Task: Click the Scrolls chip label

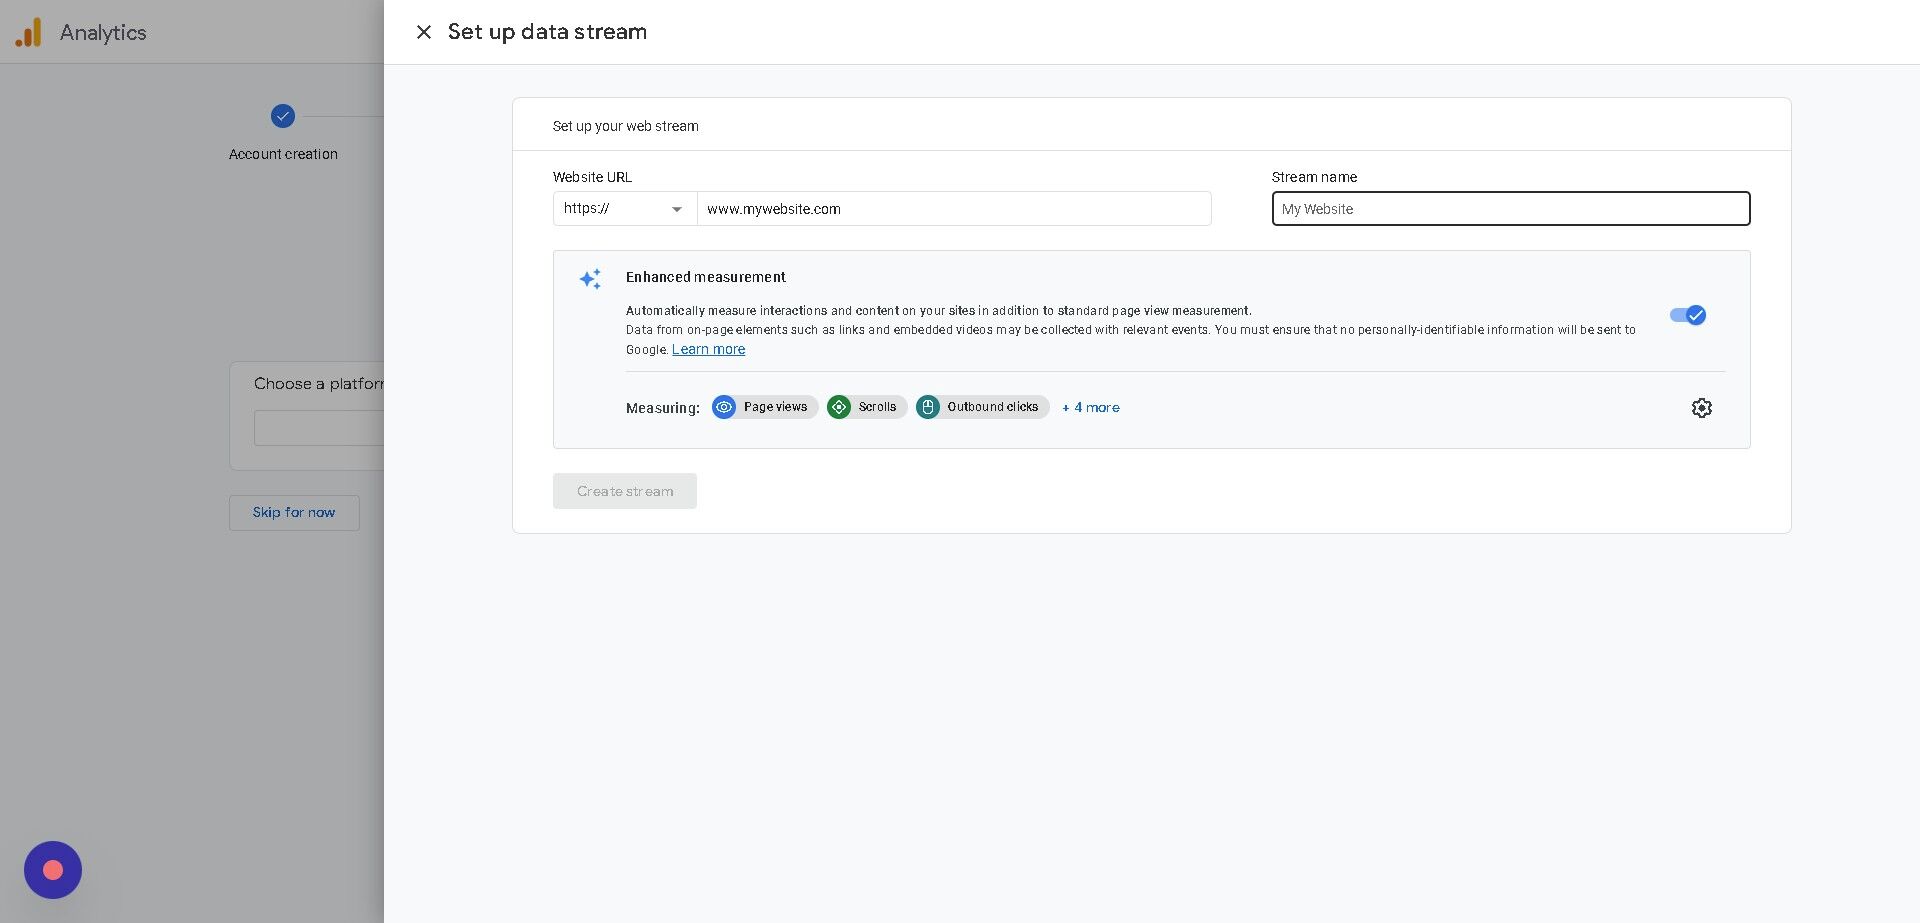Action: tap(877, 407)
